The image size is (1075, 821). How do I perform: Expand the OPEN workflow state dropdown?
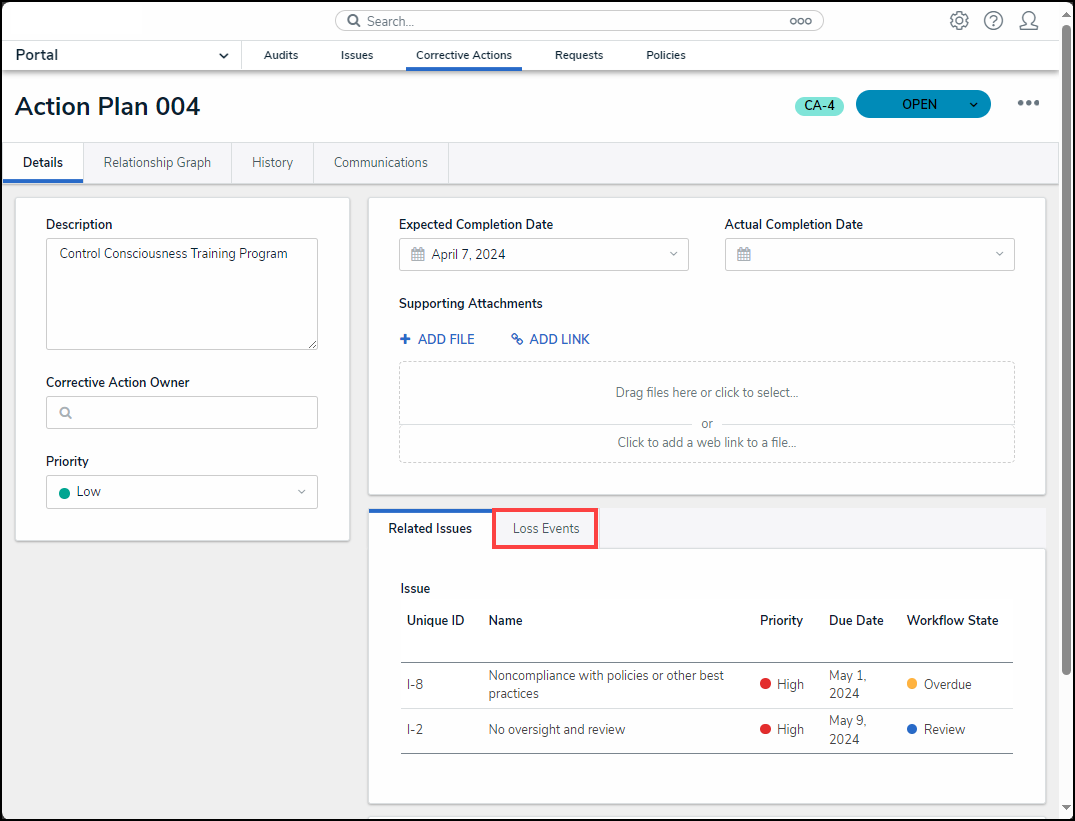[974, 105]
